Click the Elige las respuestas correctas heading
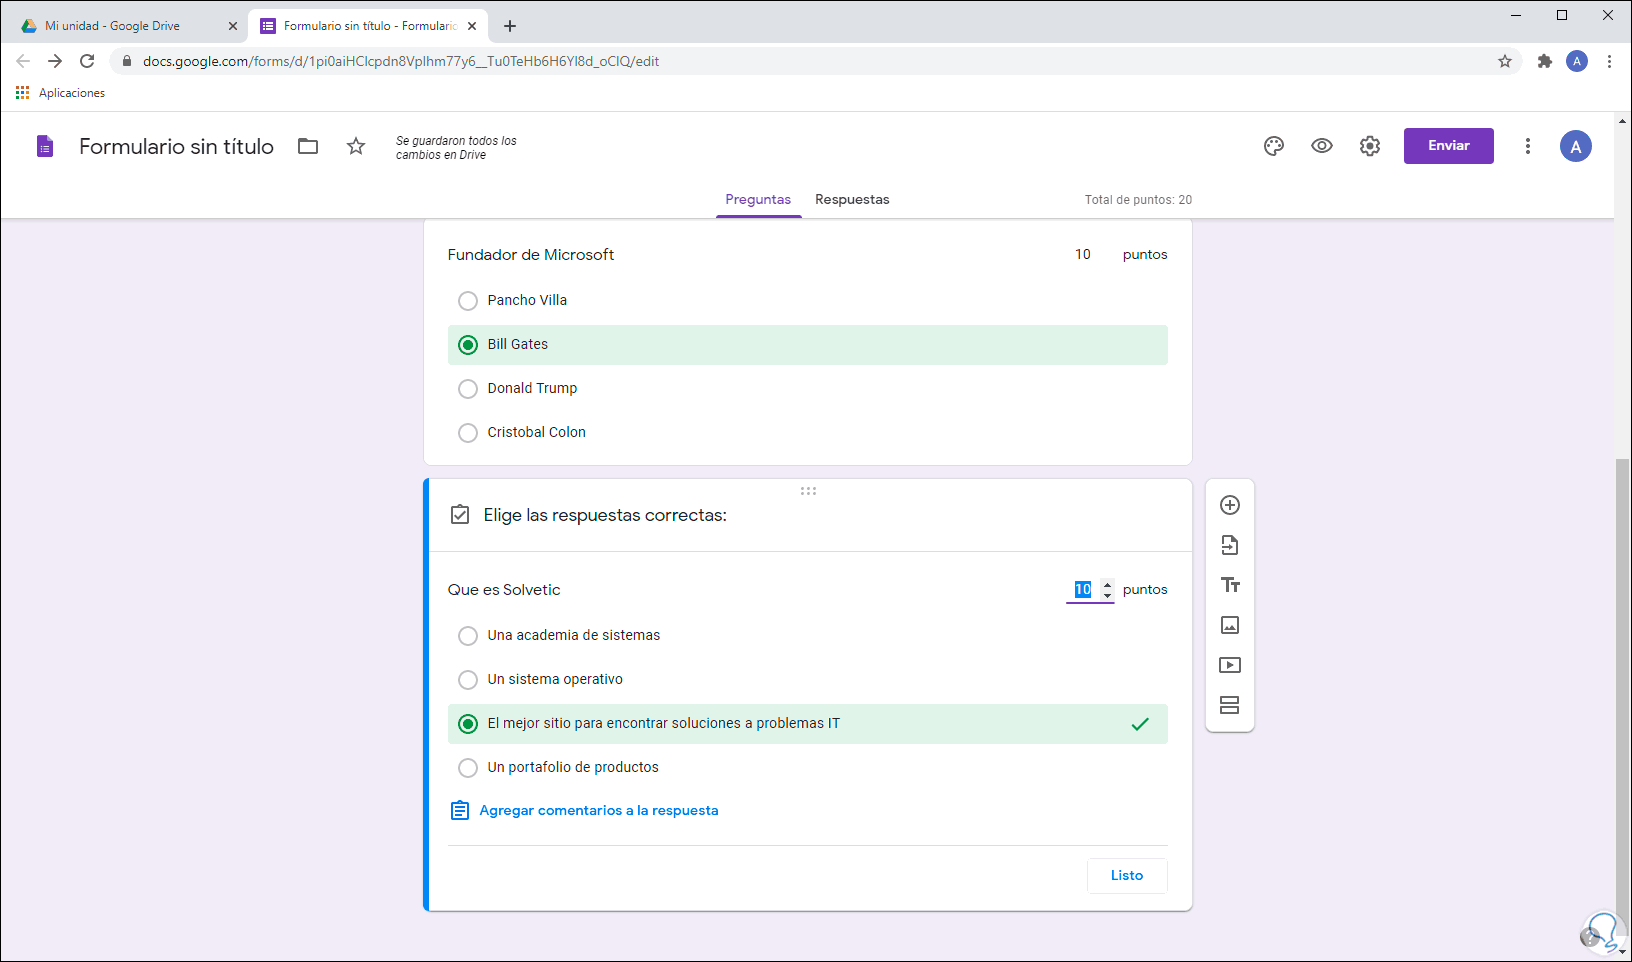1632x962 pixels. tap(605, 515)
